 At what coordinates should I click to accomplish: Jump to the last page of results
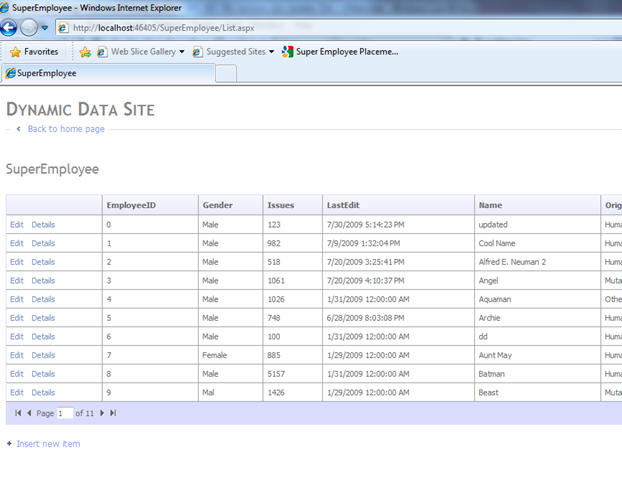(x=113, y=413)
